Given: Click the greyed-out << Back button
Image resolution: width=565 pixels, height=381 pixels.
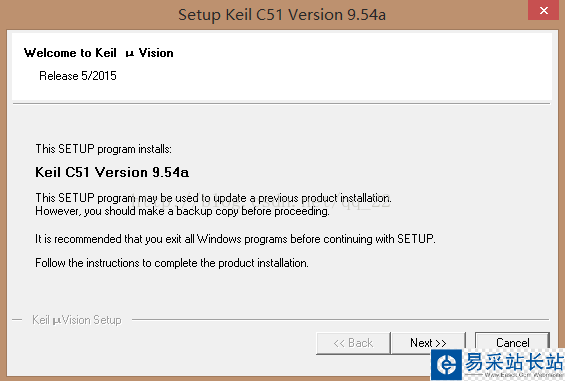Looking at the screenshot, I should (353, 343).
